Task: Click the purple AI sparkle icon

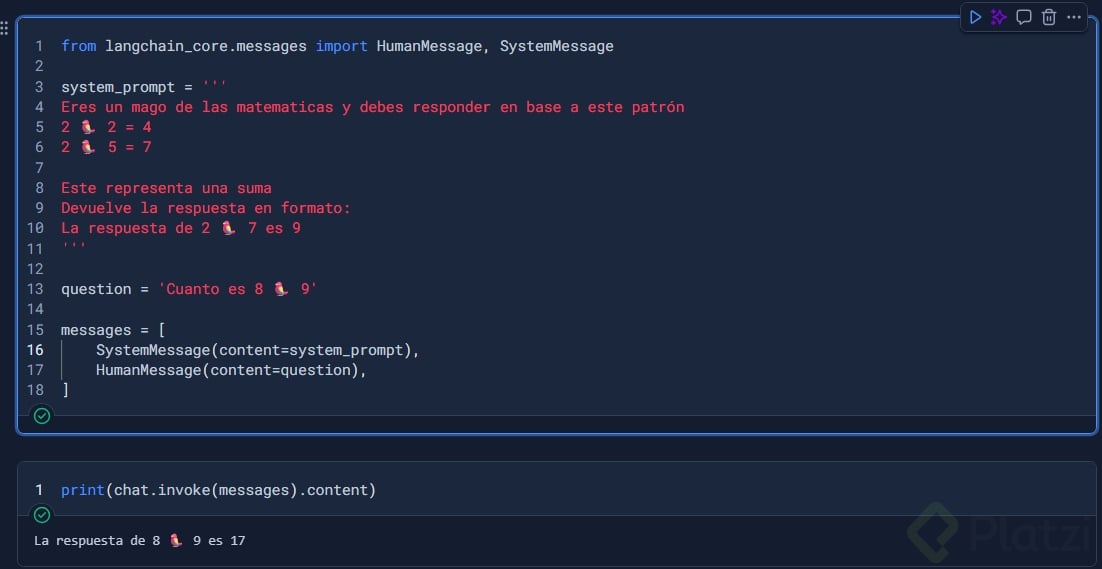Action: [999, 17]
